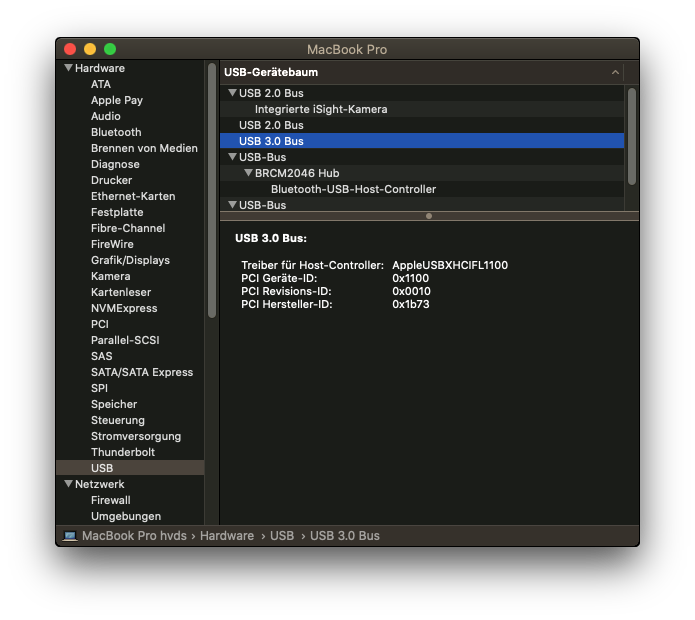
Task: Click MacBook Pro hvds in path bar
Action: coord(134,536)
